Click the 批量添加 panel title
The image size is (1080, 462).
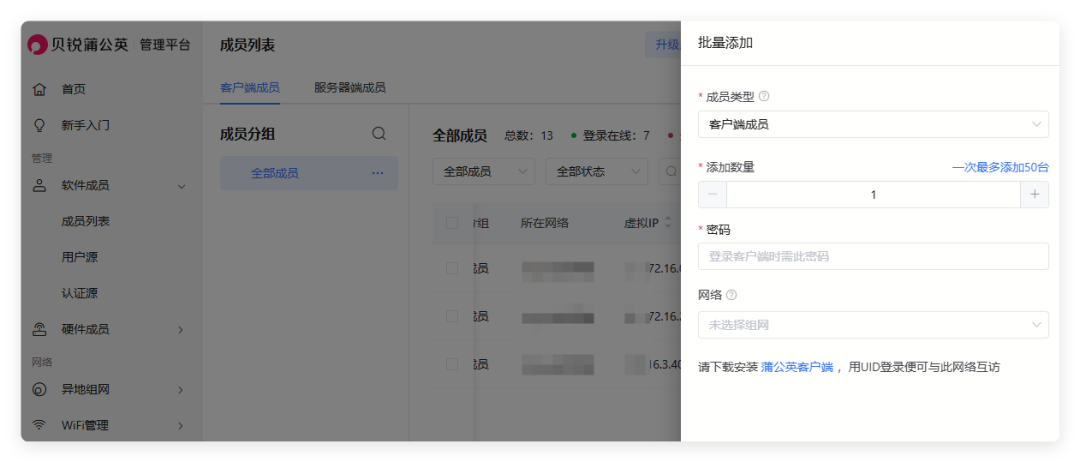click(x=725, y=43)
